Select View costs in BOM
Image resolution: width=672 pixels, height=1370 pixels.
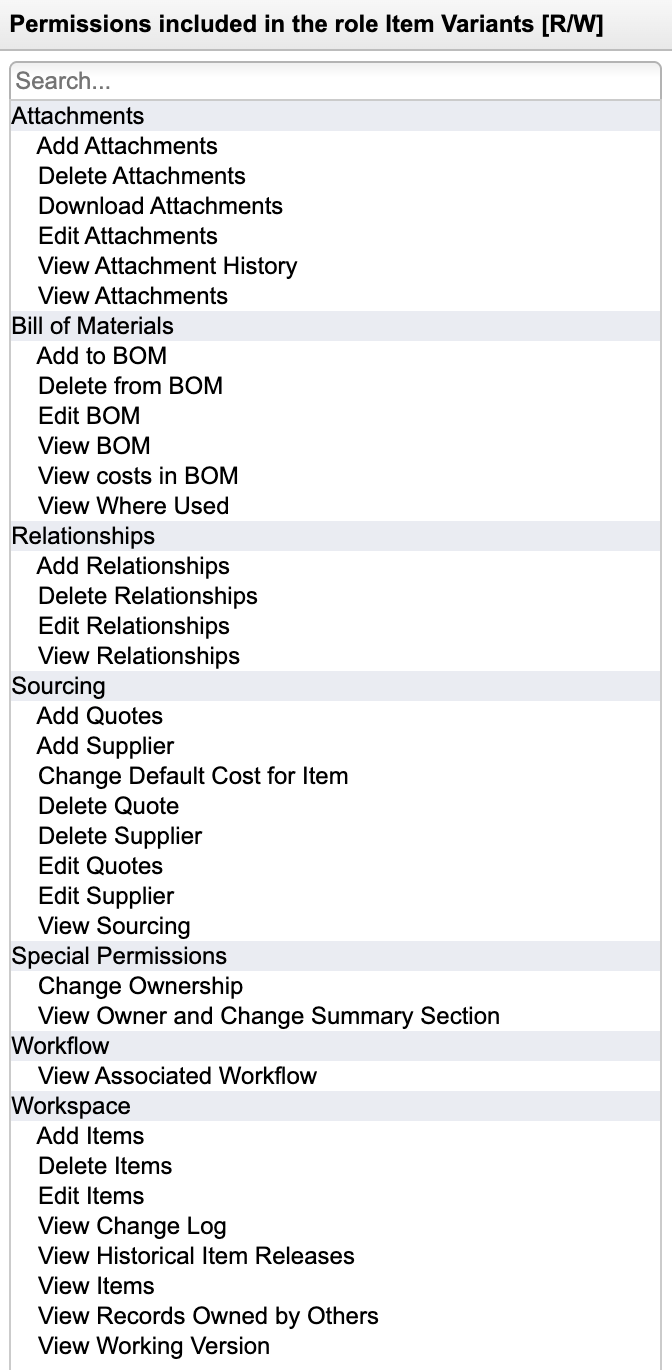point(138,476)
